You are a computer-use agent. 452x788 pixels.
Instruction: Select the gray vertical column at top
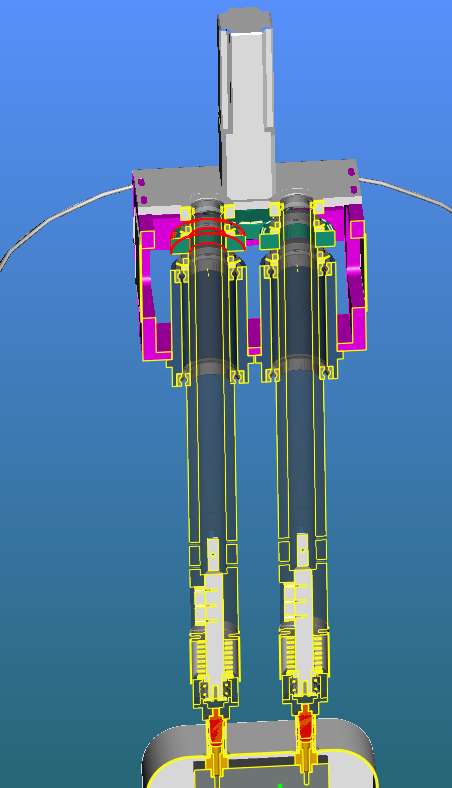click(246, 101)
